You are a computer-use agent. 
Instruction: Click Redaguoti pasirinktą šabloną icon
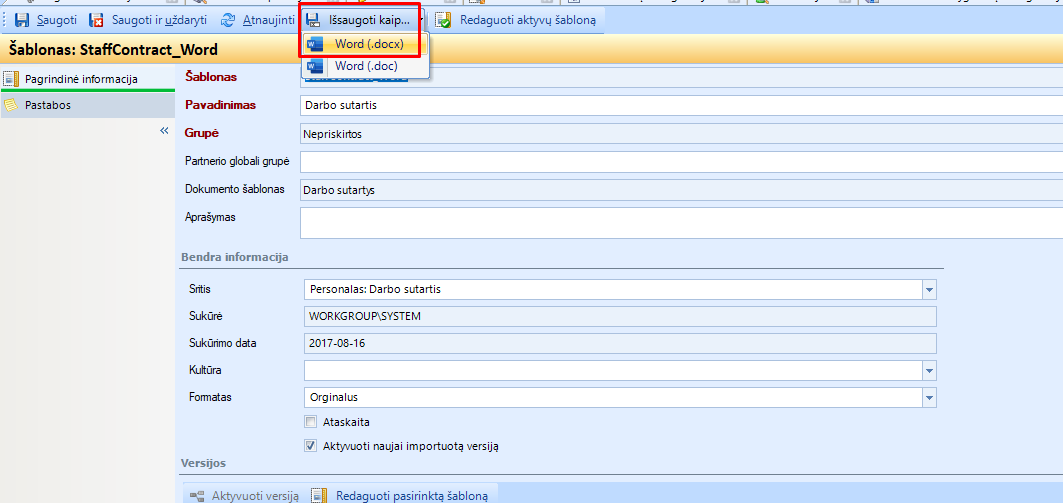click(320, 495)
